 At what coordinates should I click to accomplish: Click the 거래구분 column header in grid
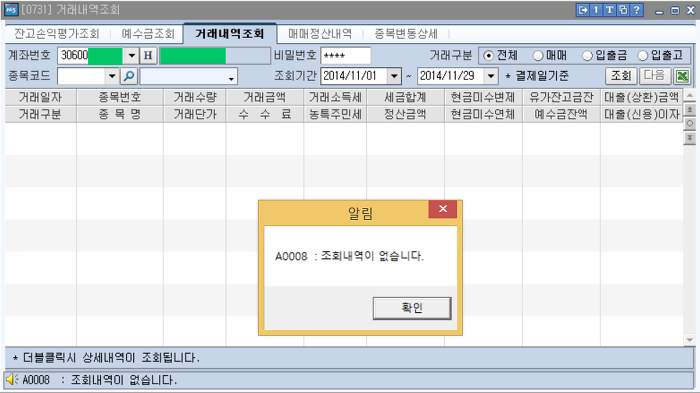point(41,114)
